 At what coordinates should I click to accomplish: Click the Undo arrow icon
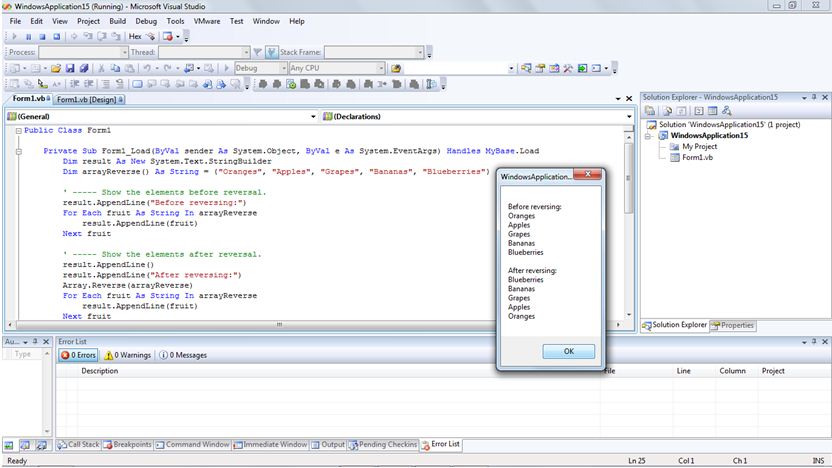(147, 68)
